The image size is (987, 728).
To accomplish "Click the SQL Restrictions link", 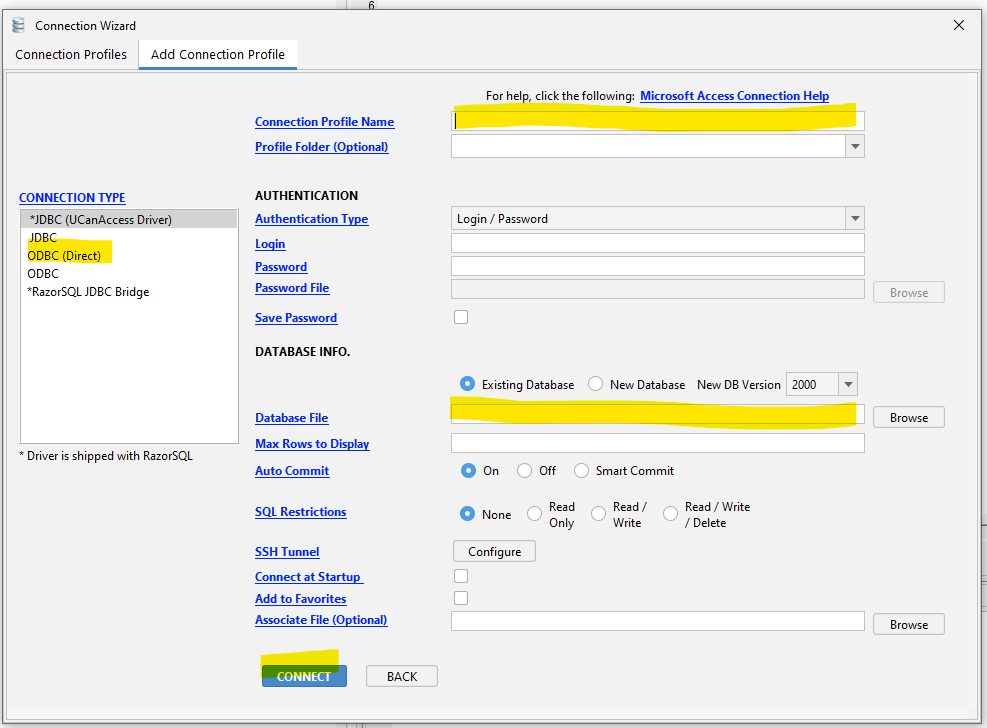I will (301, 512).
